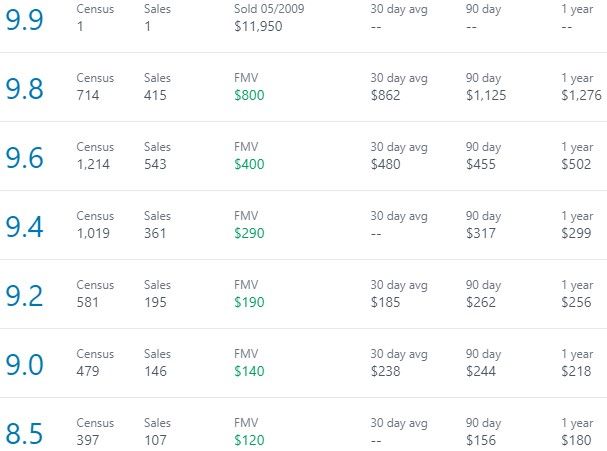Viewport: 607px width, 451px height.
Task: Click the $290 FMV value
Action: (249, 233)
